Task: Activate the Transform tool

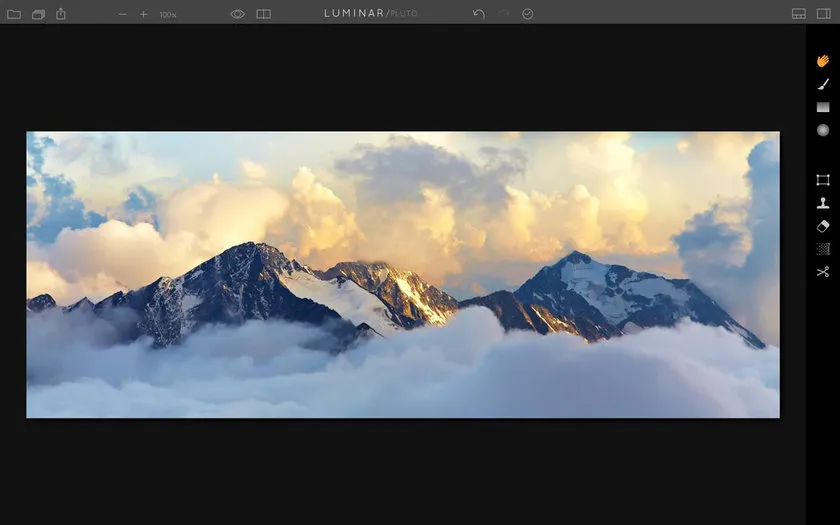Action: click(822, 180)
